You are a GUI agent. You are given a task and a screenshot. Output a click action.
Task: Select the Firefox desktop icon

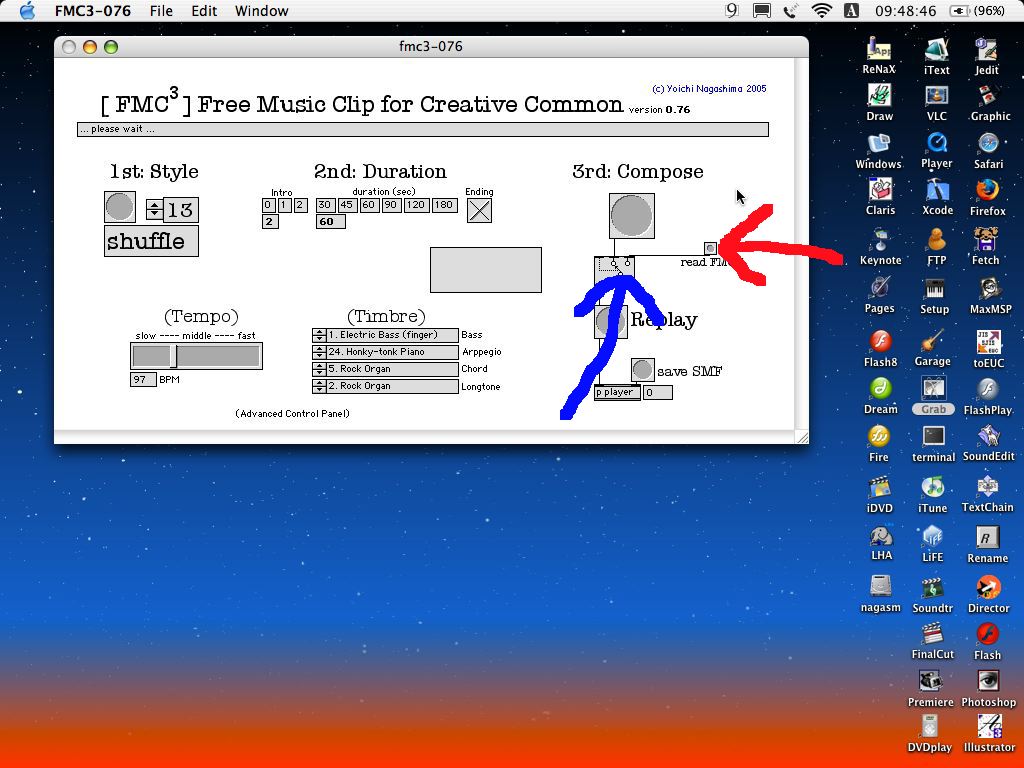pos(987,198)
